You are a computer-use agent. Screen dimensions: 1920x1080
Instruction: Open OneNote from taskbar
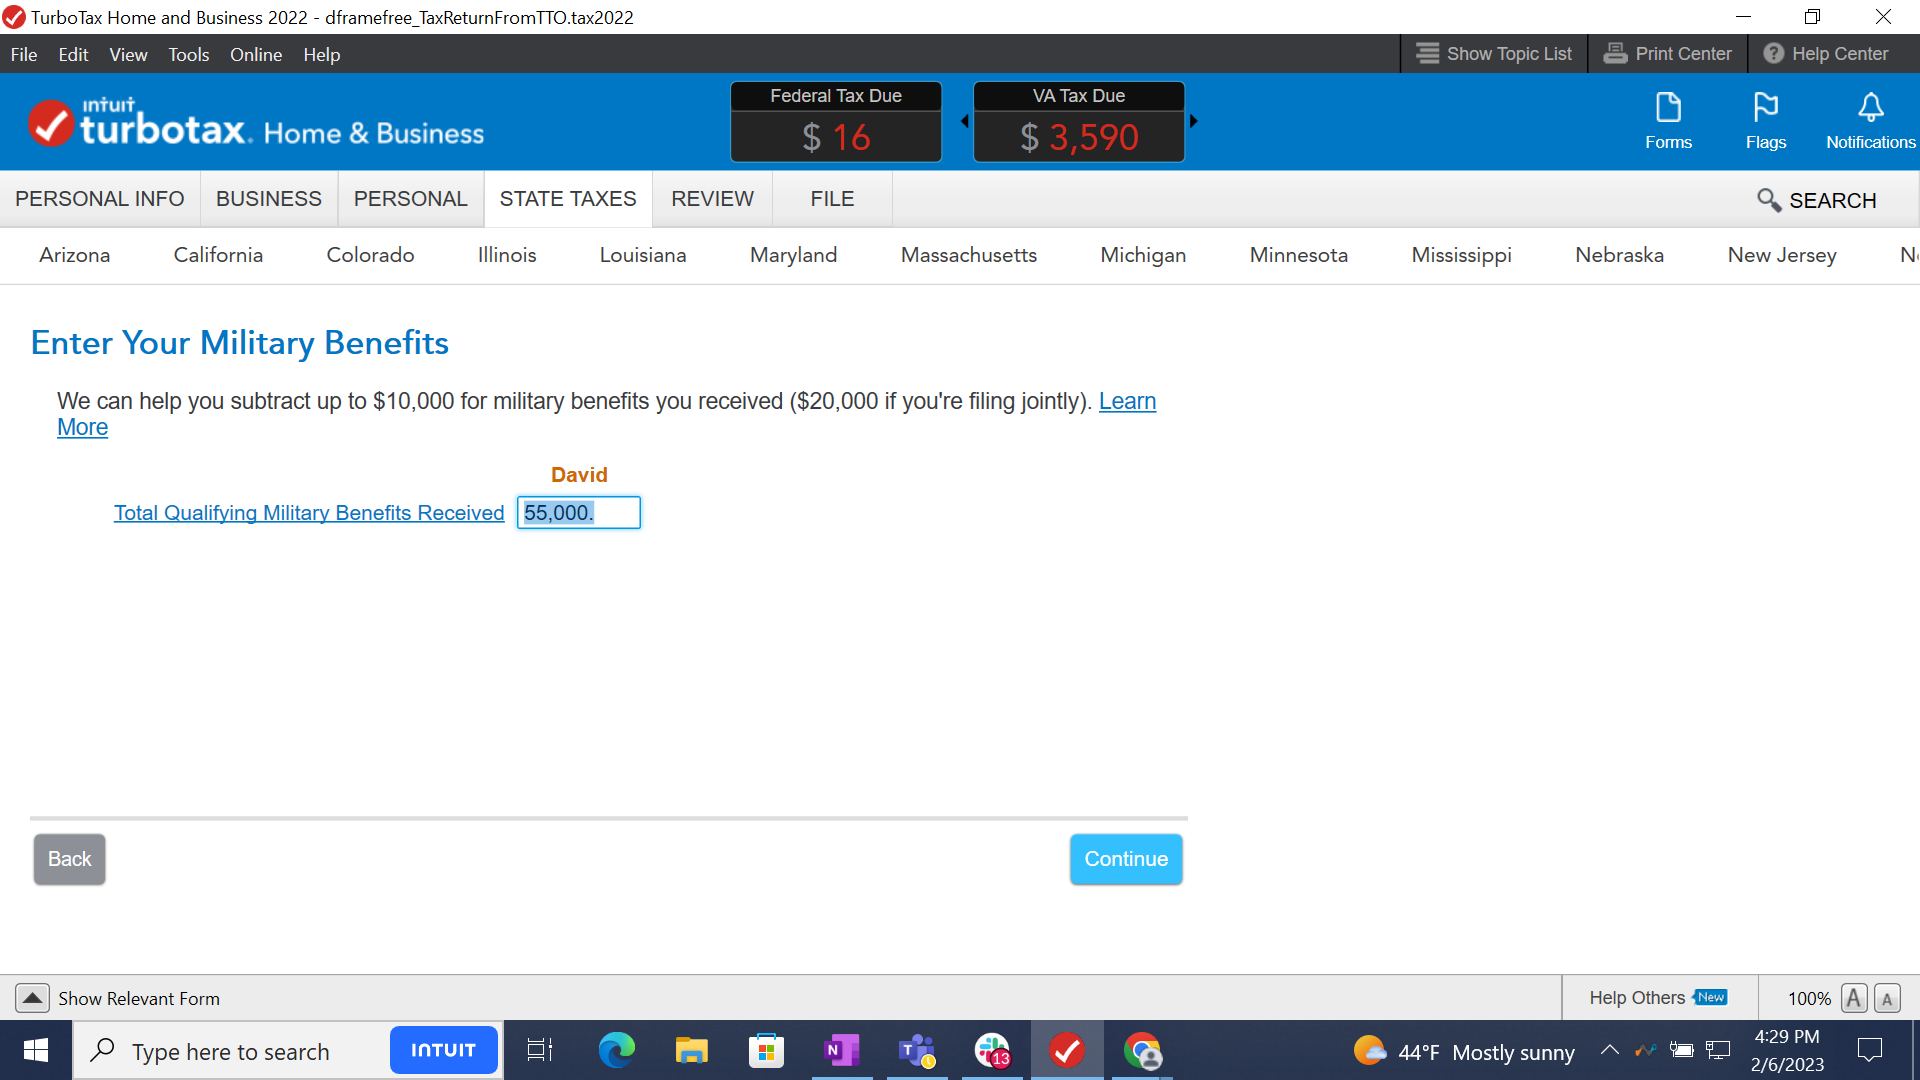tap(842, 1050)
